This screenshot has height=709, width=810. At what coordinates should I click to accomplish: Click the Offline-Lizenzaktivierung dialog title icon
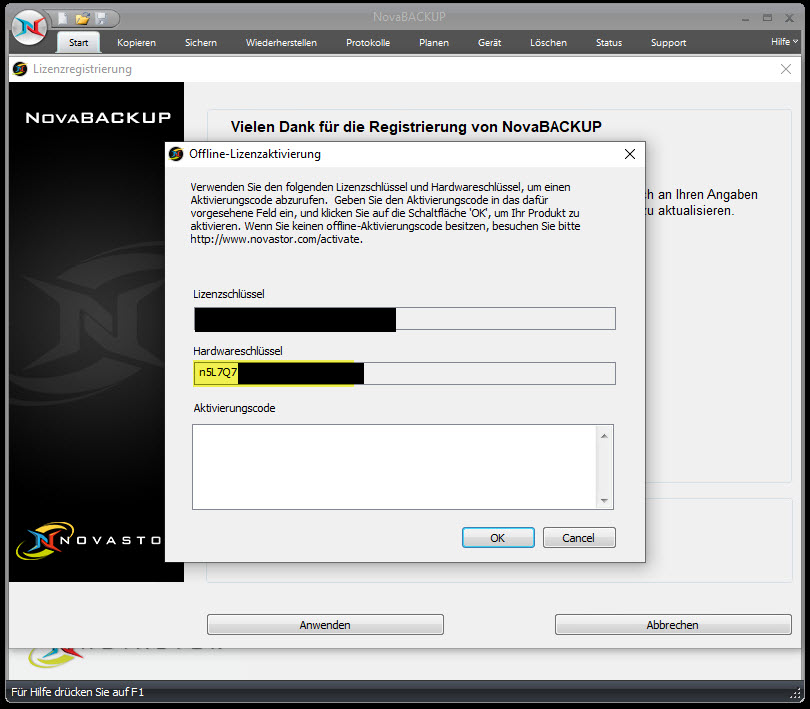176,154
